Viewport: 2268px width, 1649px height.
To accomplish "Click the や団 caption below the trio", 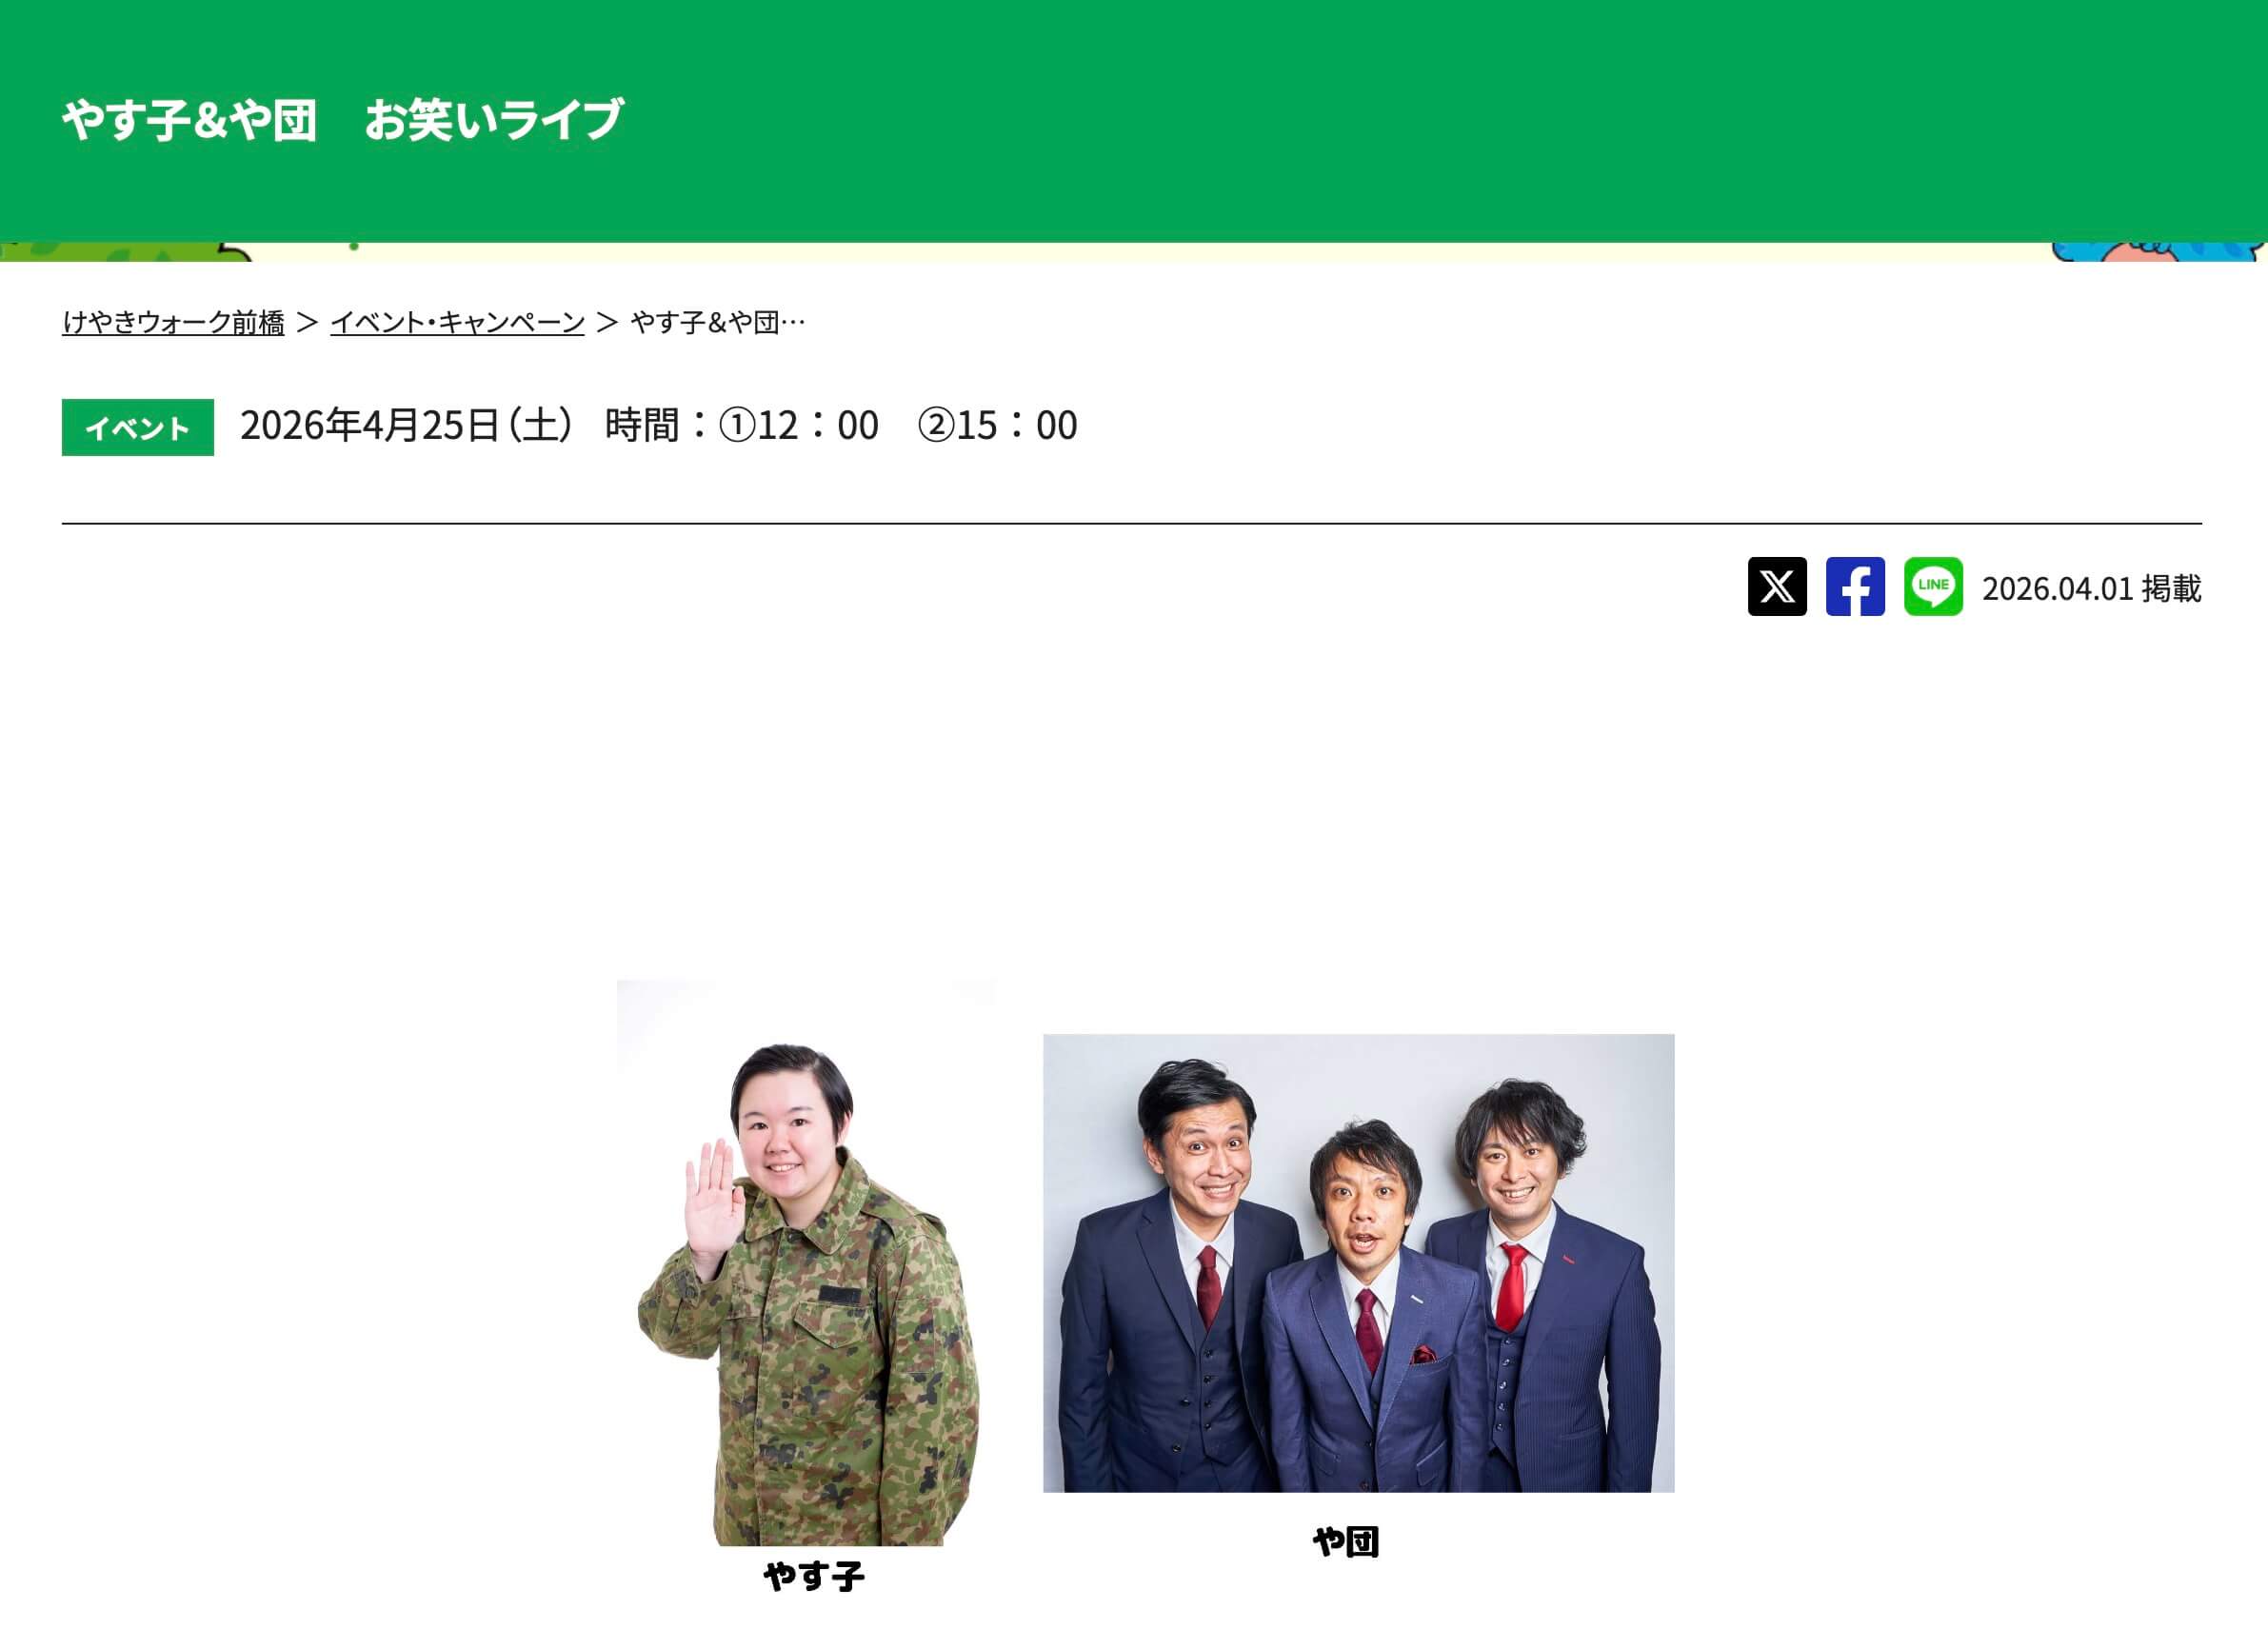I will 1346,1542.
